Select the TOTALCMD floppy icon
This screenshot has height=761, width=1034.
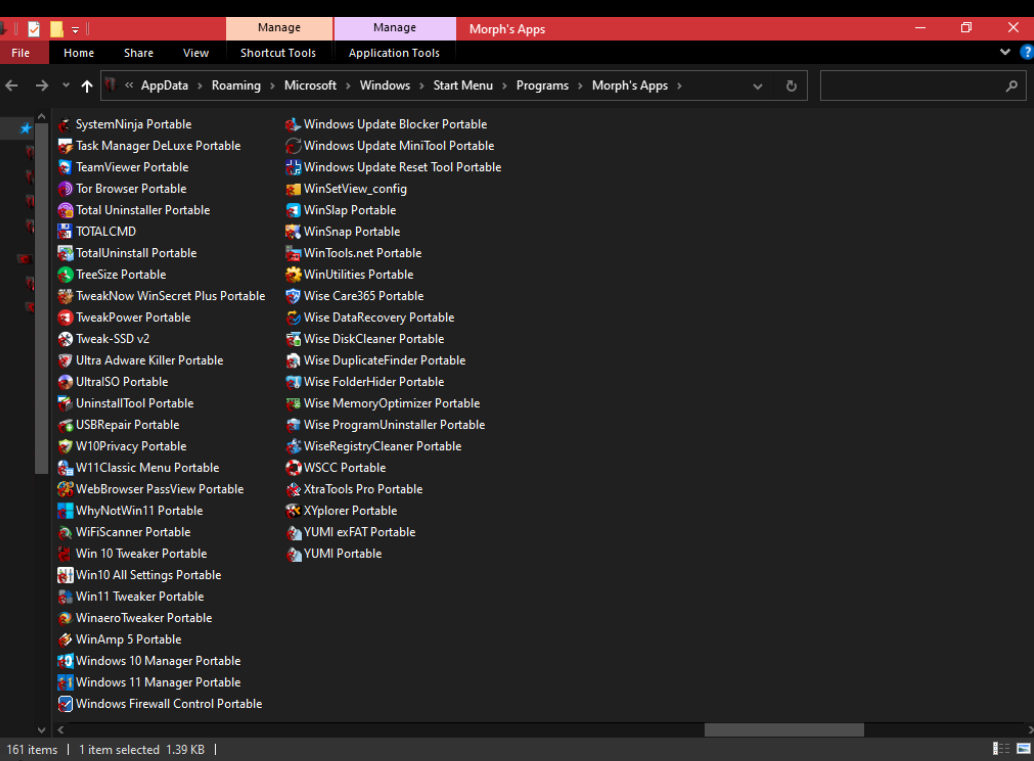65,232
